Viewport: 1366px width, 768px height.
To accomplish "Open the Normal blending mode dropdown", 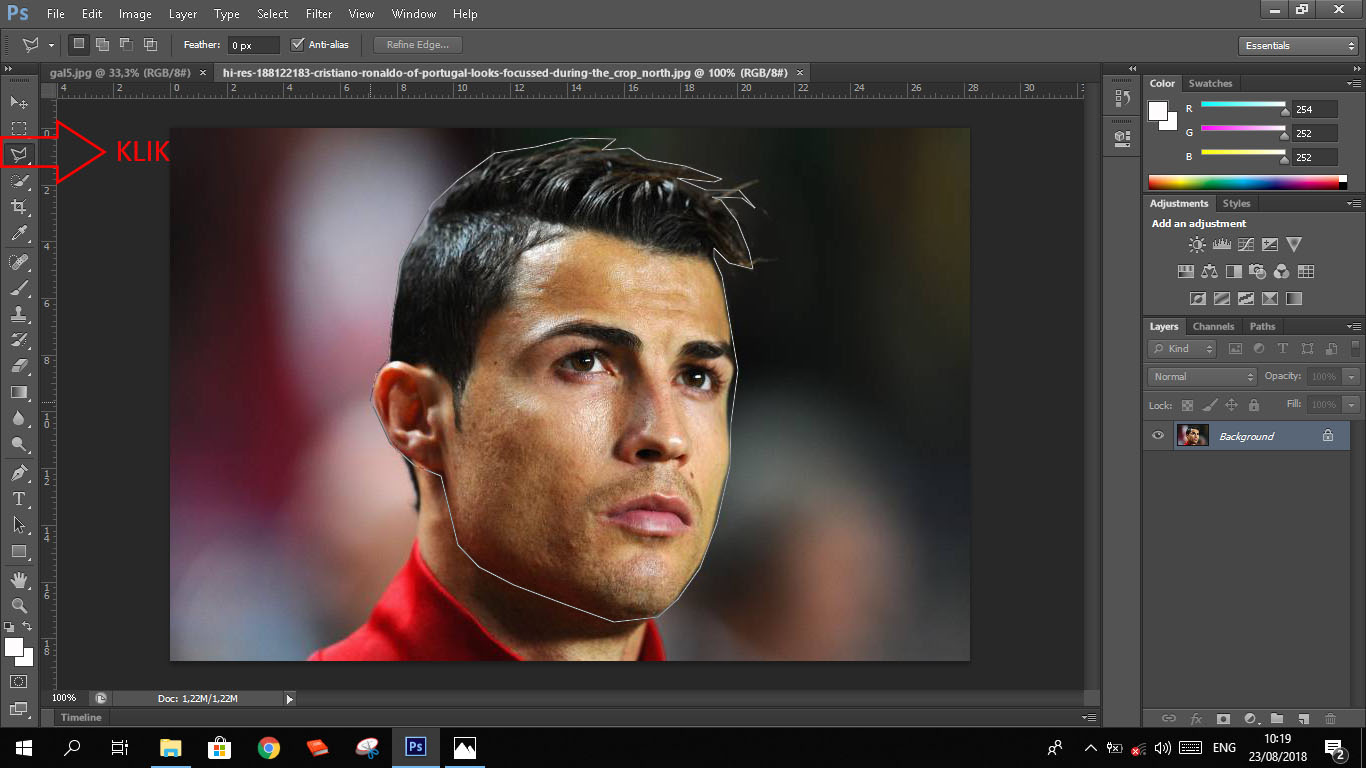I will 1202,377.
